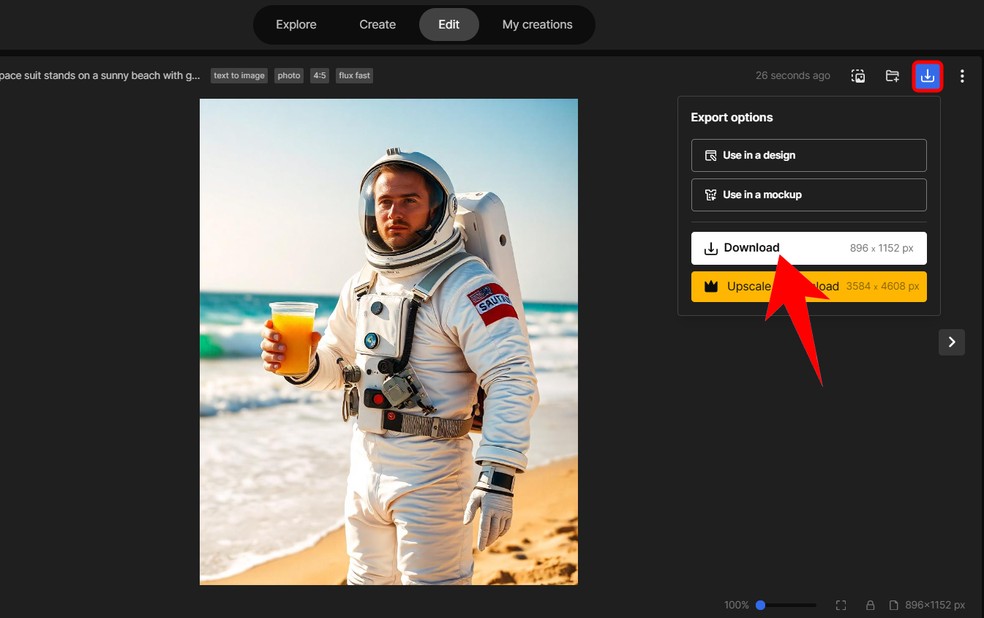Viewport: 984px width, 618px height.
Task: Click the page size document icon
Action: 894,605
